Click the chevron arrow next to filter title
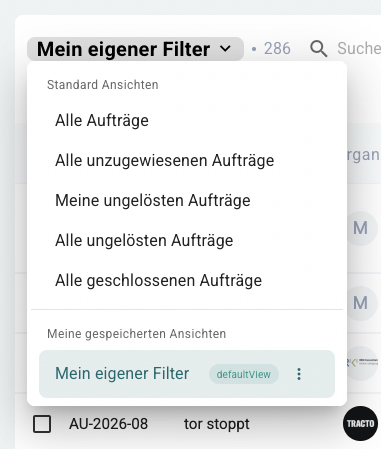 225,49
